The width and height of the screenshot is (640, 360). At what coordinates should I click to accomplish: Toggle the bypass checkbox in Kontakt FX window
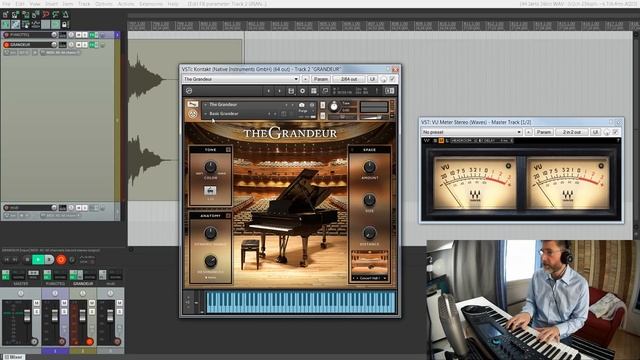click(x=392, y=79)
